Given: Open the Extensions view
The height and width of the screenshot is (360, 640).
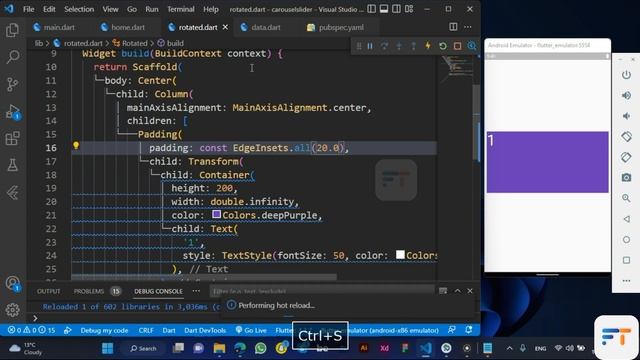Looking at the screenshot, I should pyautogui.click(x=13, y=138).
